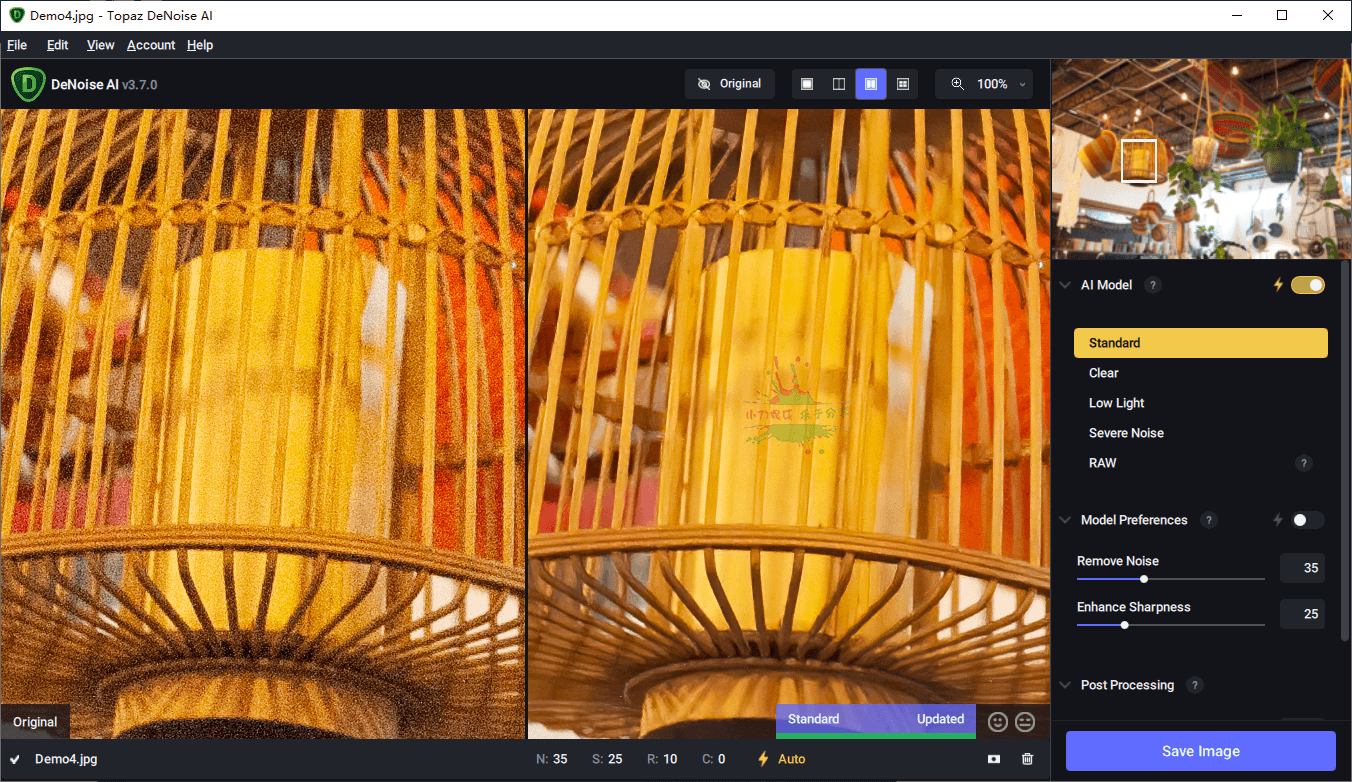Open the Account menu

[151, 45]
